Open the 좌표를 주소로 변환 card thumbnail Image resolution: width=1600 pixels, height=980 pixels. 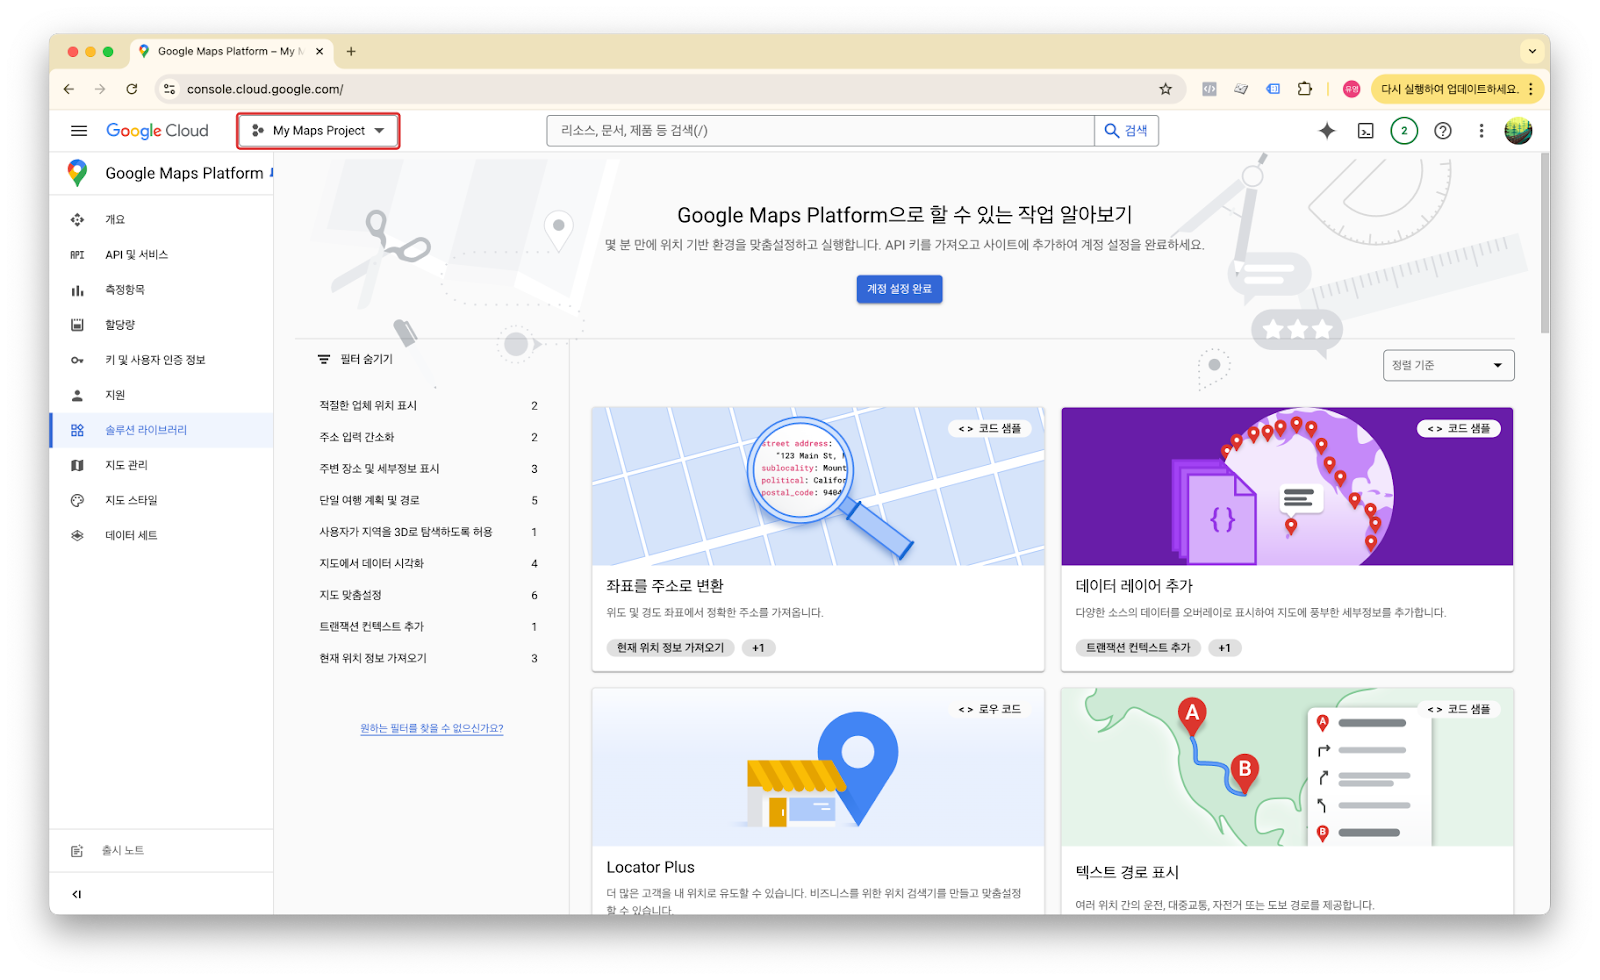pyautogui.click(x=818, y=487)
